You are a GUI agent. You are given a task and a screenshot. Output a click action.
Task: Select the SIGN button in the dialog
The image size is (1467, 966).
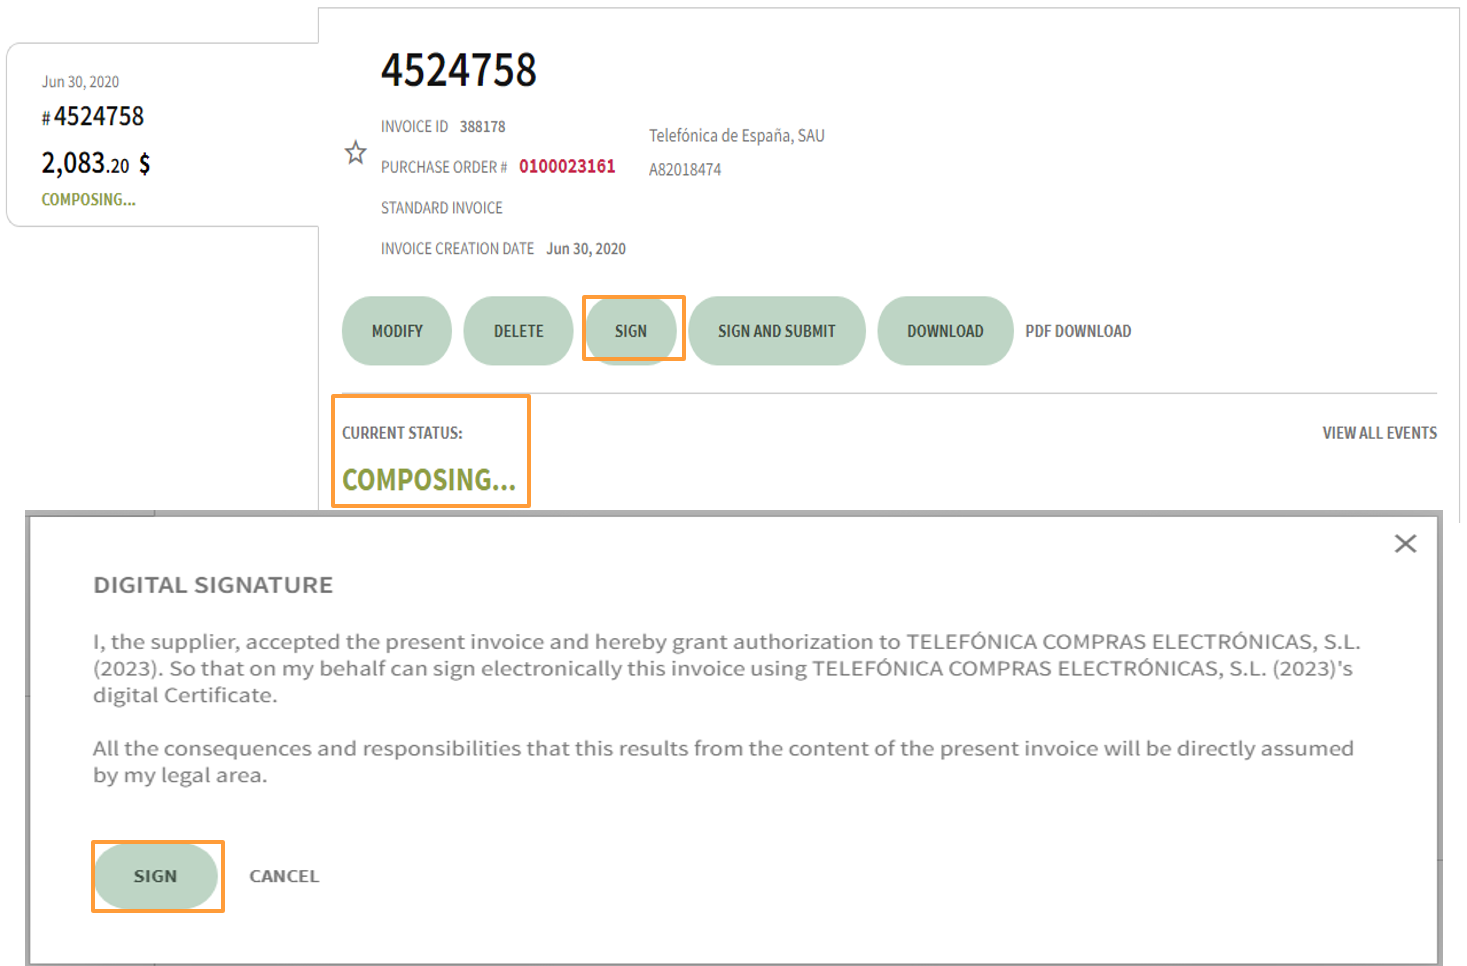pyautogui.click(x=157, y=876)
